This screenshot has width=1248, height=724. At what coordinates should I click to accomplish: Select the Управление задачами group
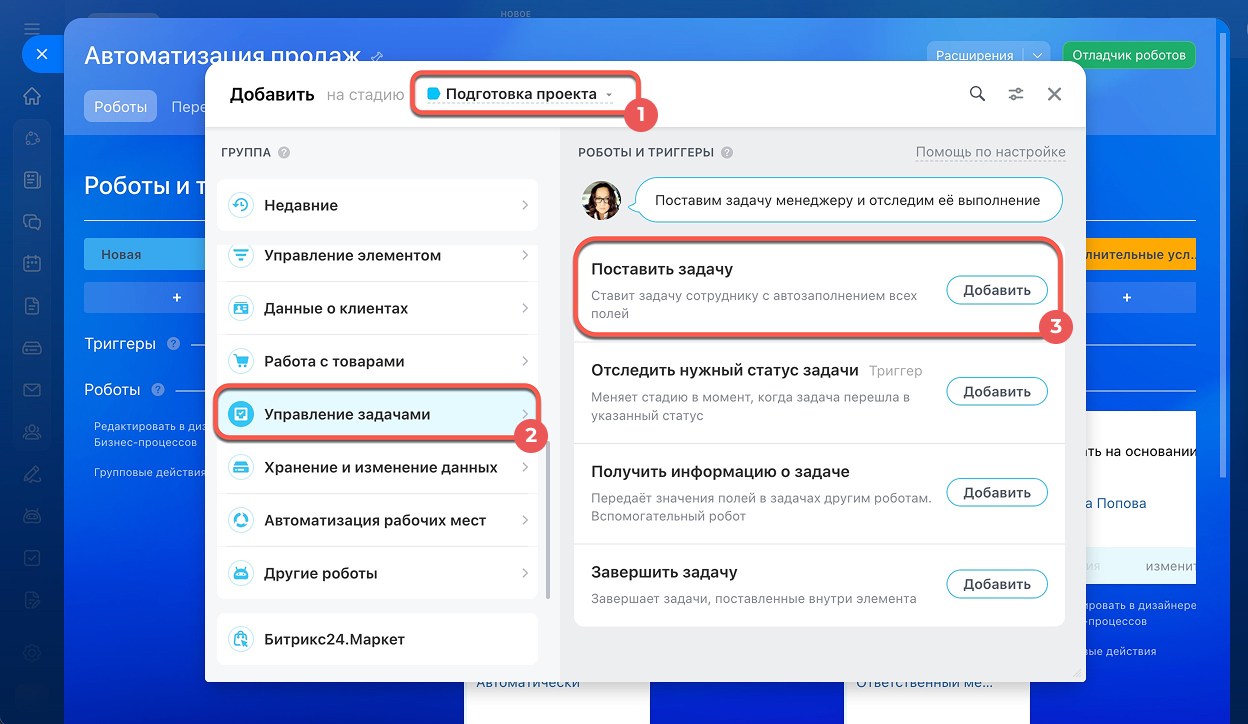coord(377,414)
